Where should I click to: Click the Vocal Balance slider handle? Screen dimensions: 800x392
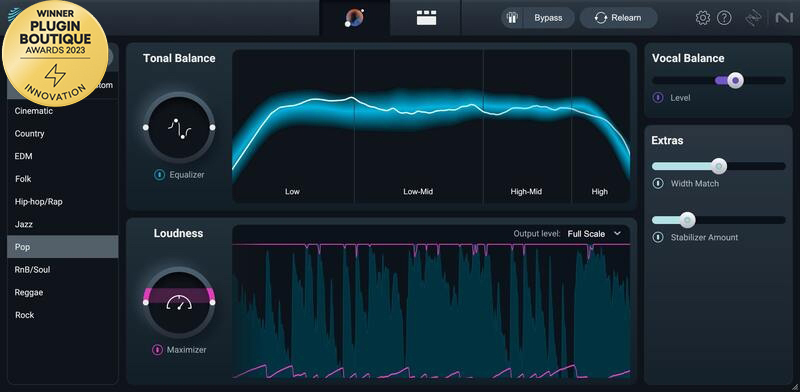(735, 80)
